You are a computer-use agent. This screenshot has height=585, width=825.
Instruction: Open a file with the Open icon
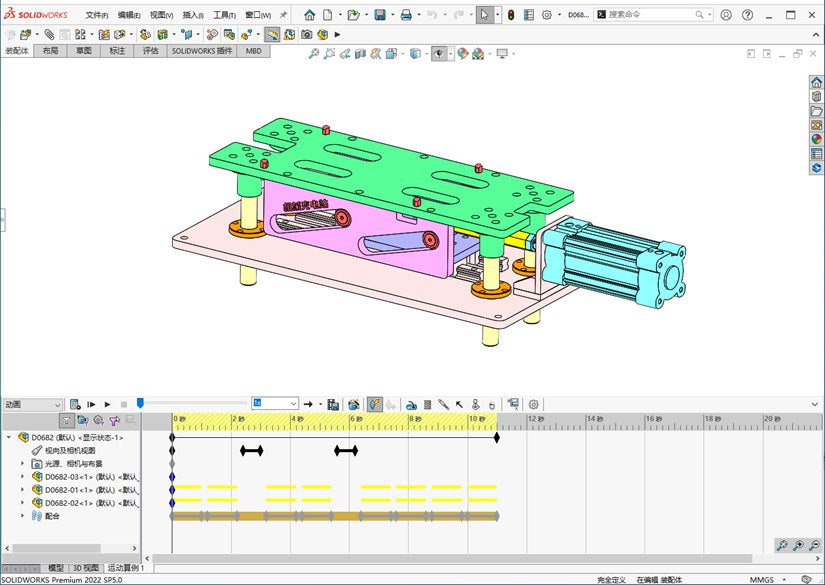click(x=354, y=15)
